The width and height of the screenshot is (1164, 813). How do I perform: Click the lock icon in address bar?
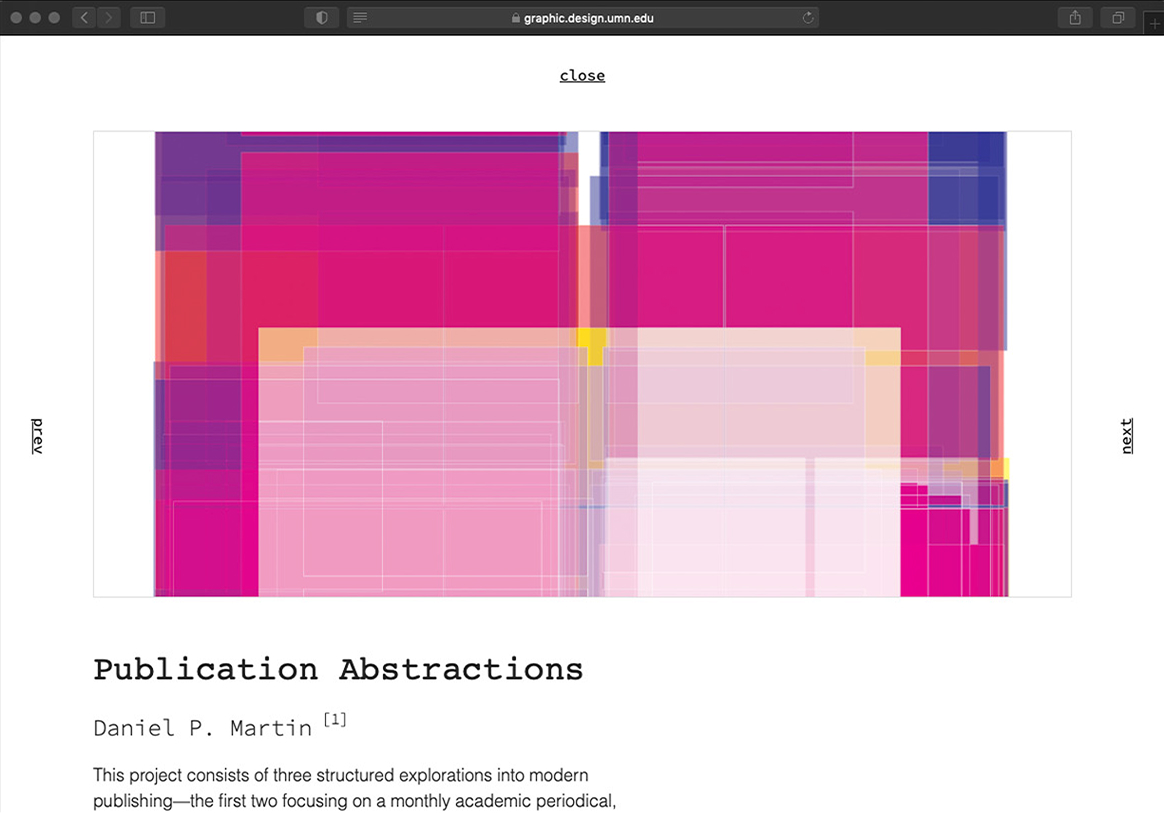(x=516, y=18)
